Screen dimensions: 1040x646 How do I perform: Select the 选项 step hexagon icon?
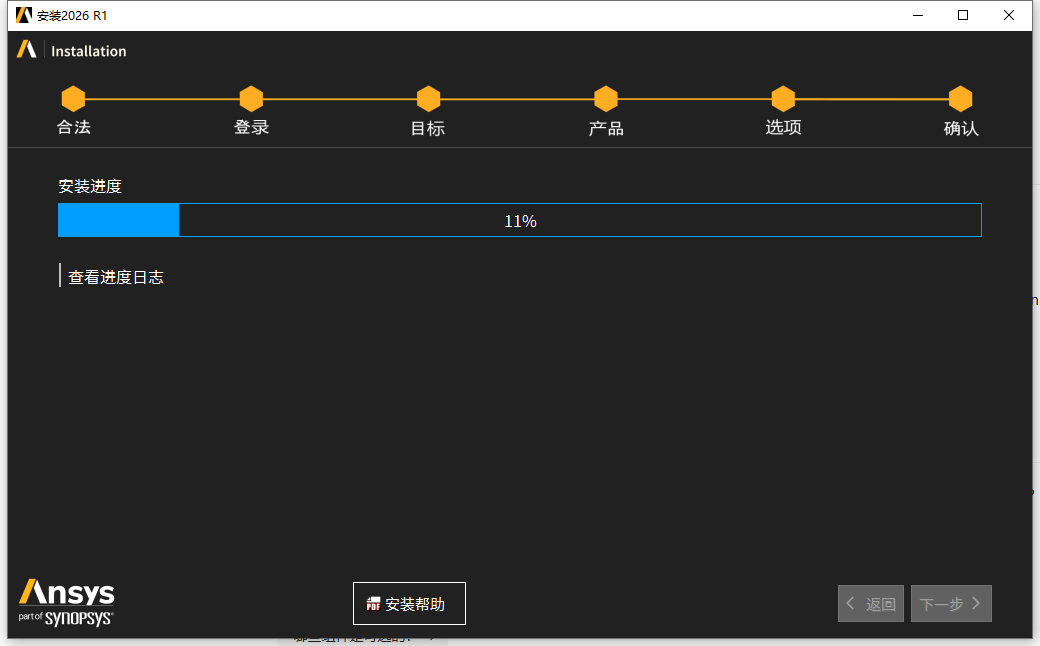coord(782,98)
